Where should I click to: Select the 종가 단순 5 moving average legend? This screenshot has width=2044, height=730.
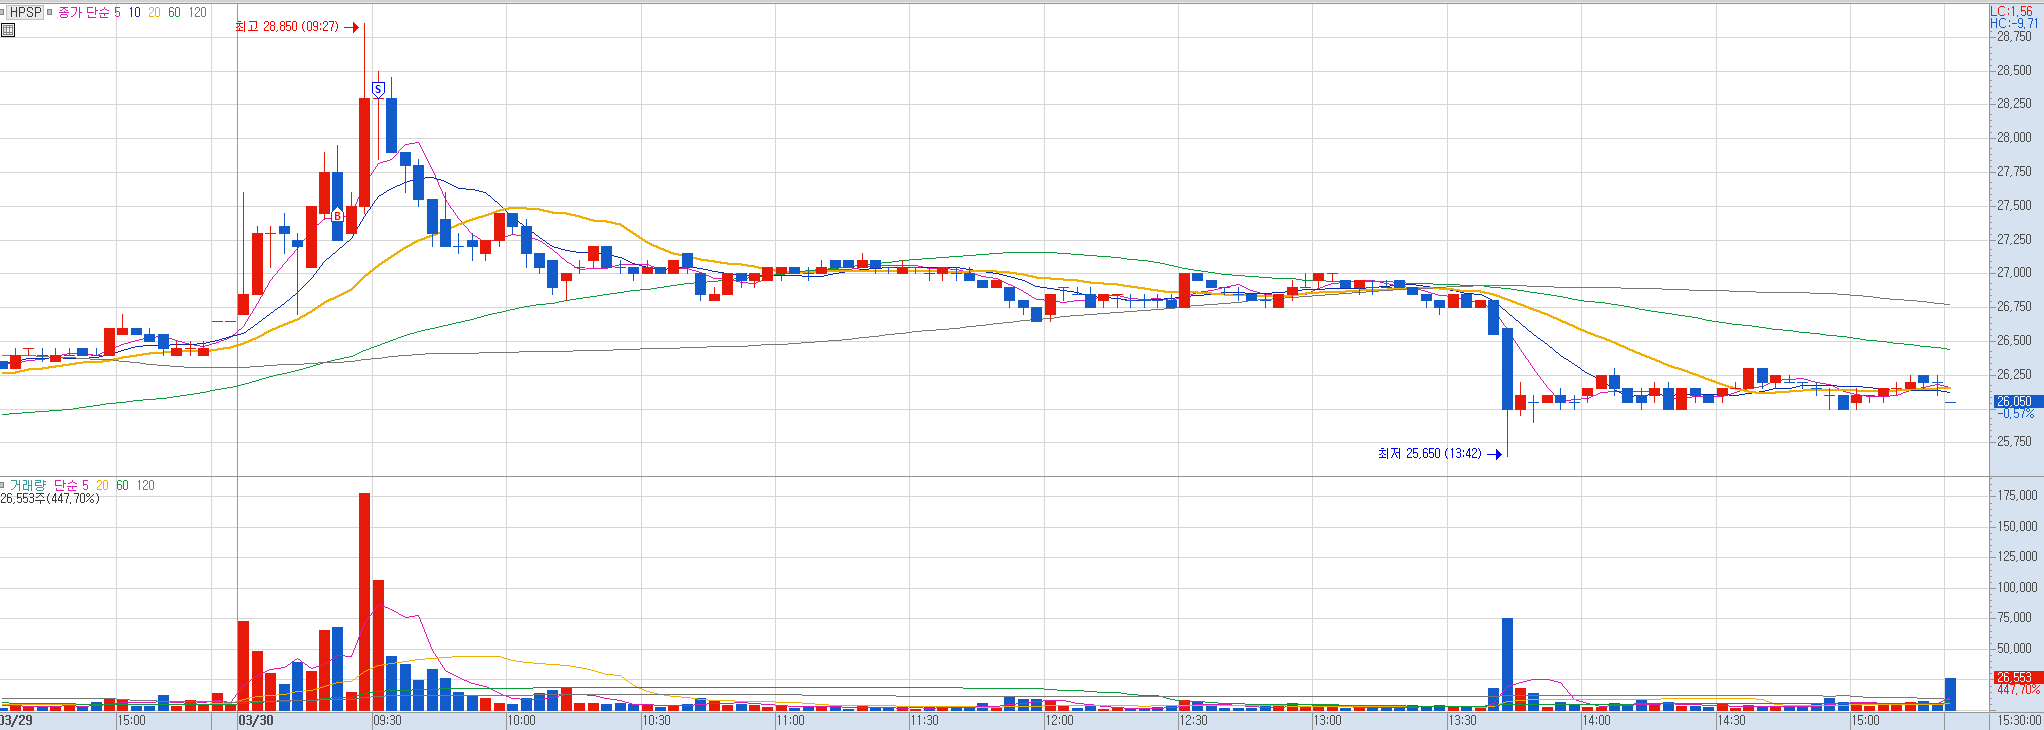(89, 12)
